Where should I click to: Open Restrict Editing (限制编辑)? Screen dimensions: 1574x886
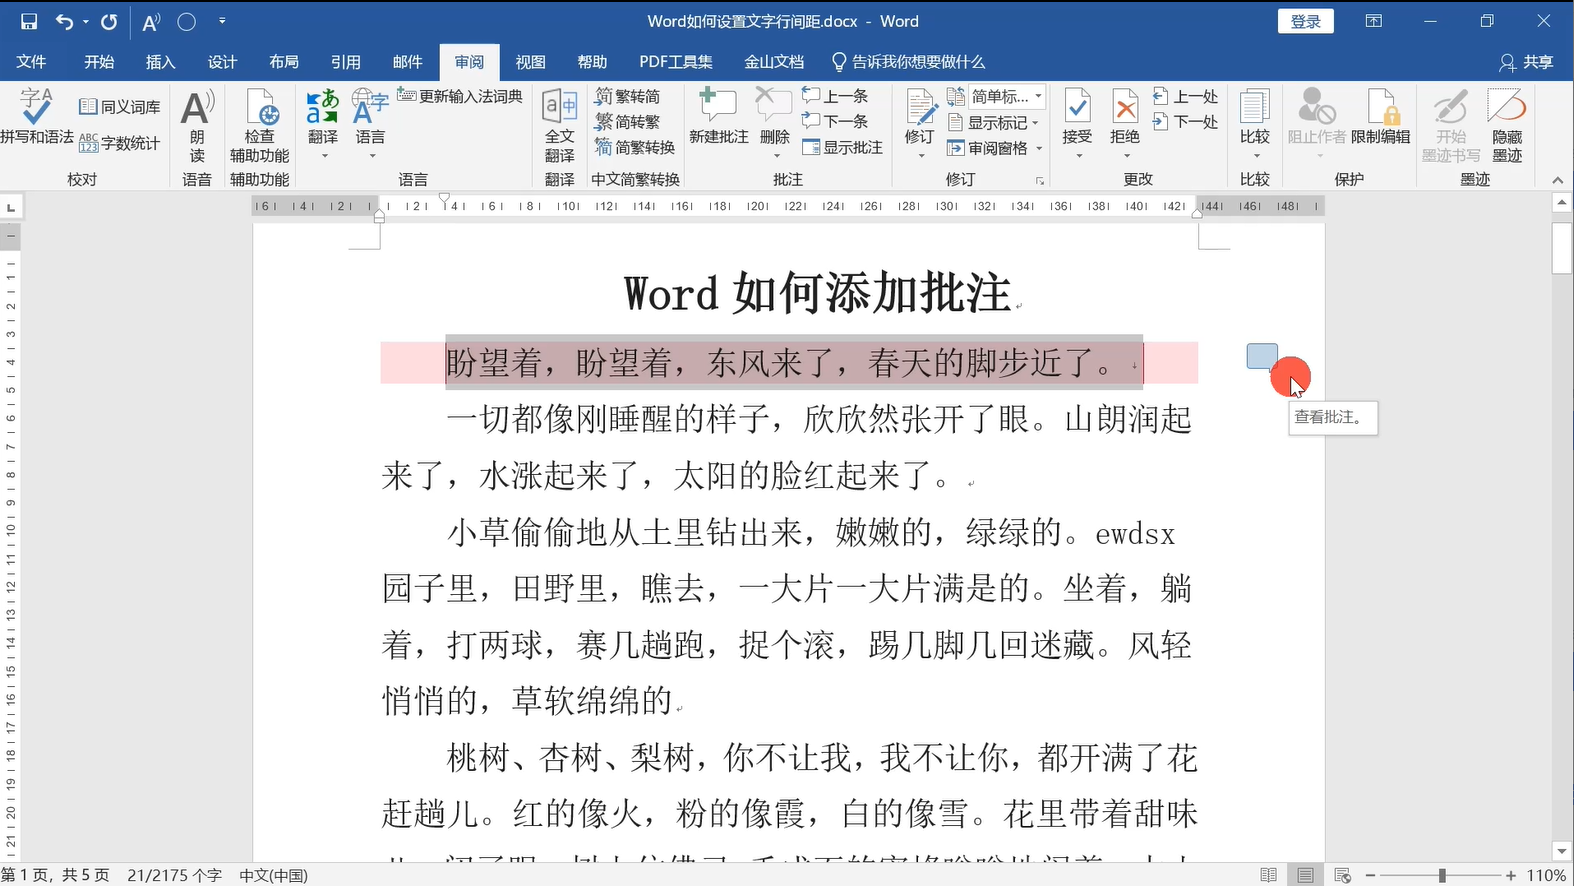1381,117
